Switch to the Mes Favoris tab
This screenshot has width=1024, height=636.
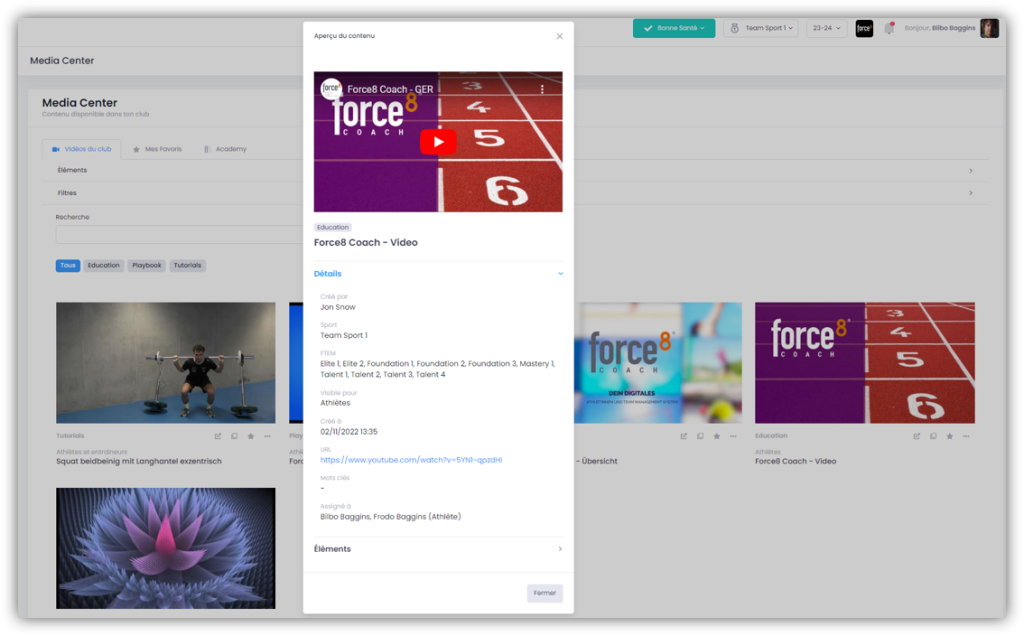(157, 149)
